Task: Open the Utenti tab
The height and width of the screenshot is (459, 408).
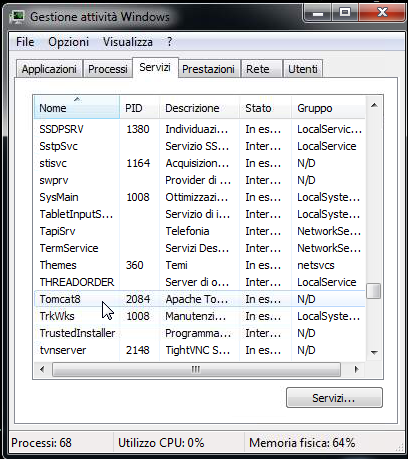Action: coord(303,69)
